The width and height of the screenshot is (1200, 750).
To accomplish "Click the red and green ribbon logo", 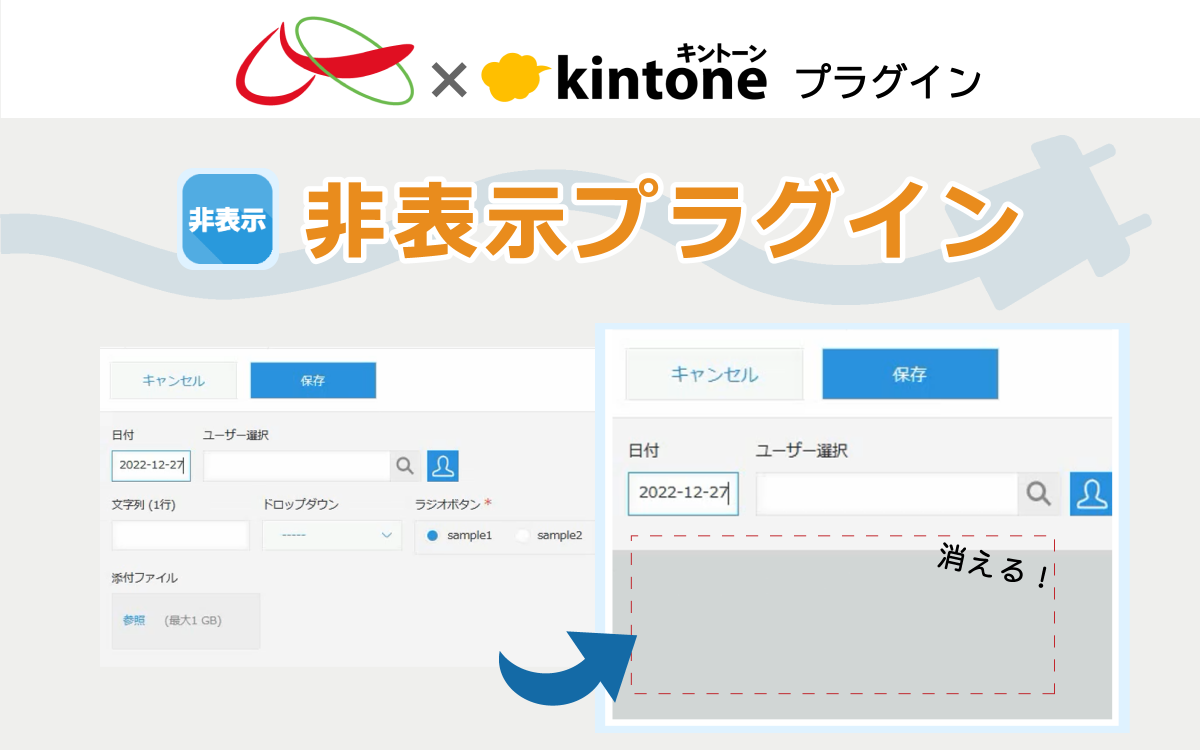I will coord(325,61).
